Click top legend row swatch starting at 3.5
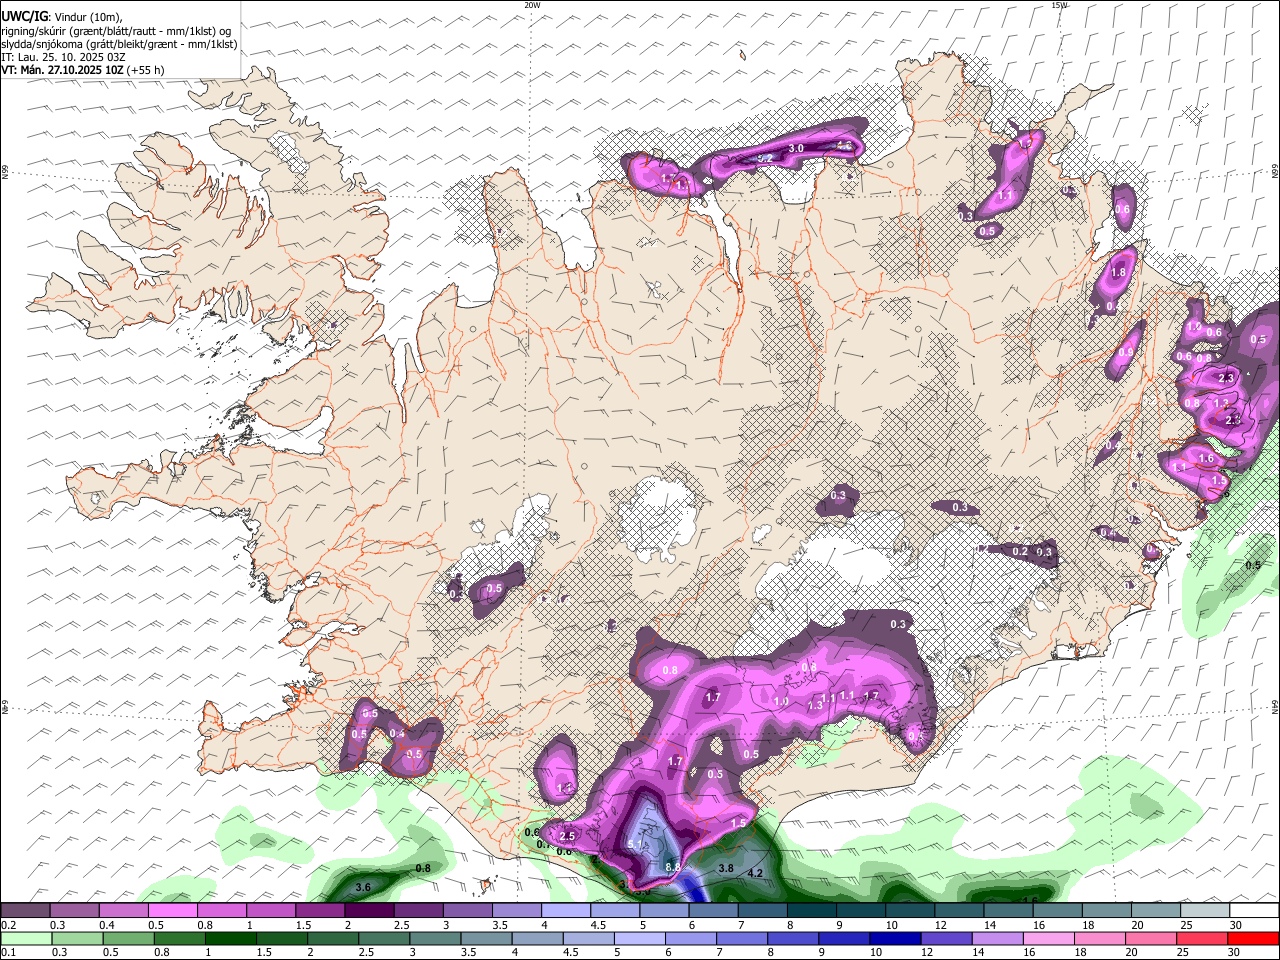The width and height of the screenshot is (1280, 960). coord(516,911)
